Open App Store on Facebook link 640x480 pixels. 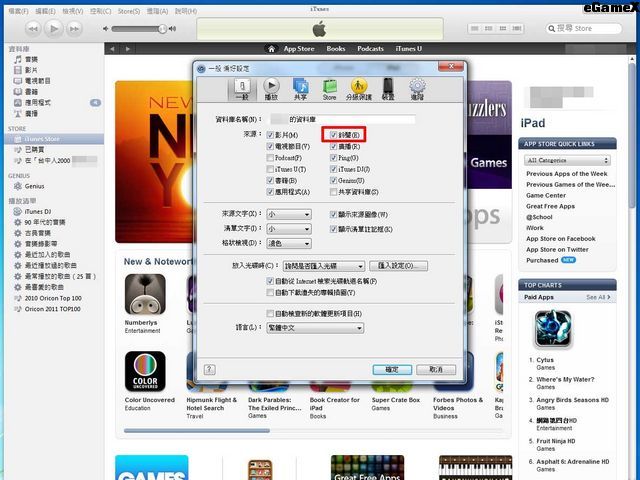coord(560,238)
